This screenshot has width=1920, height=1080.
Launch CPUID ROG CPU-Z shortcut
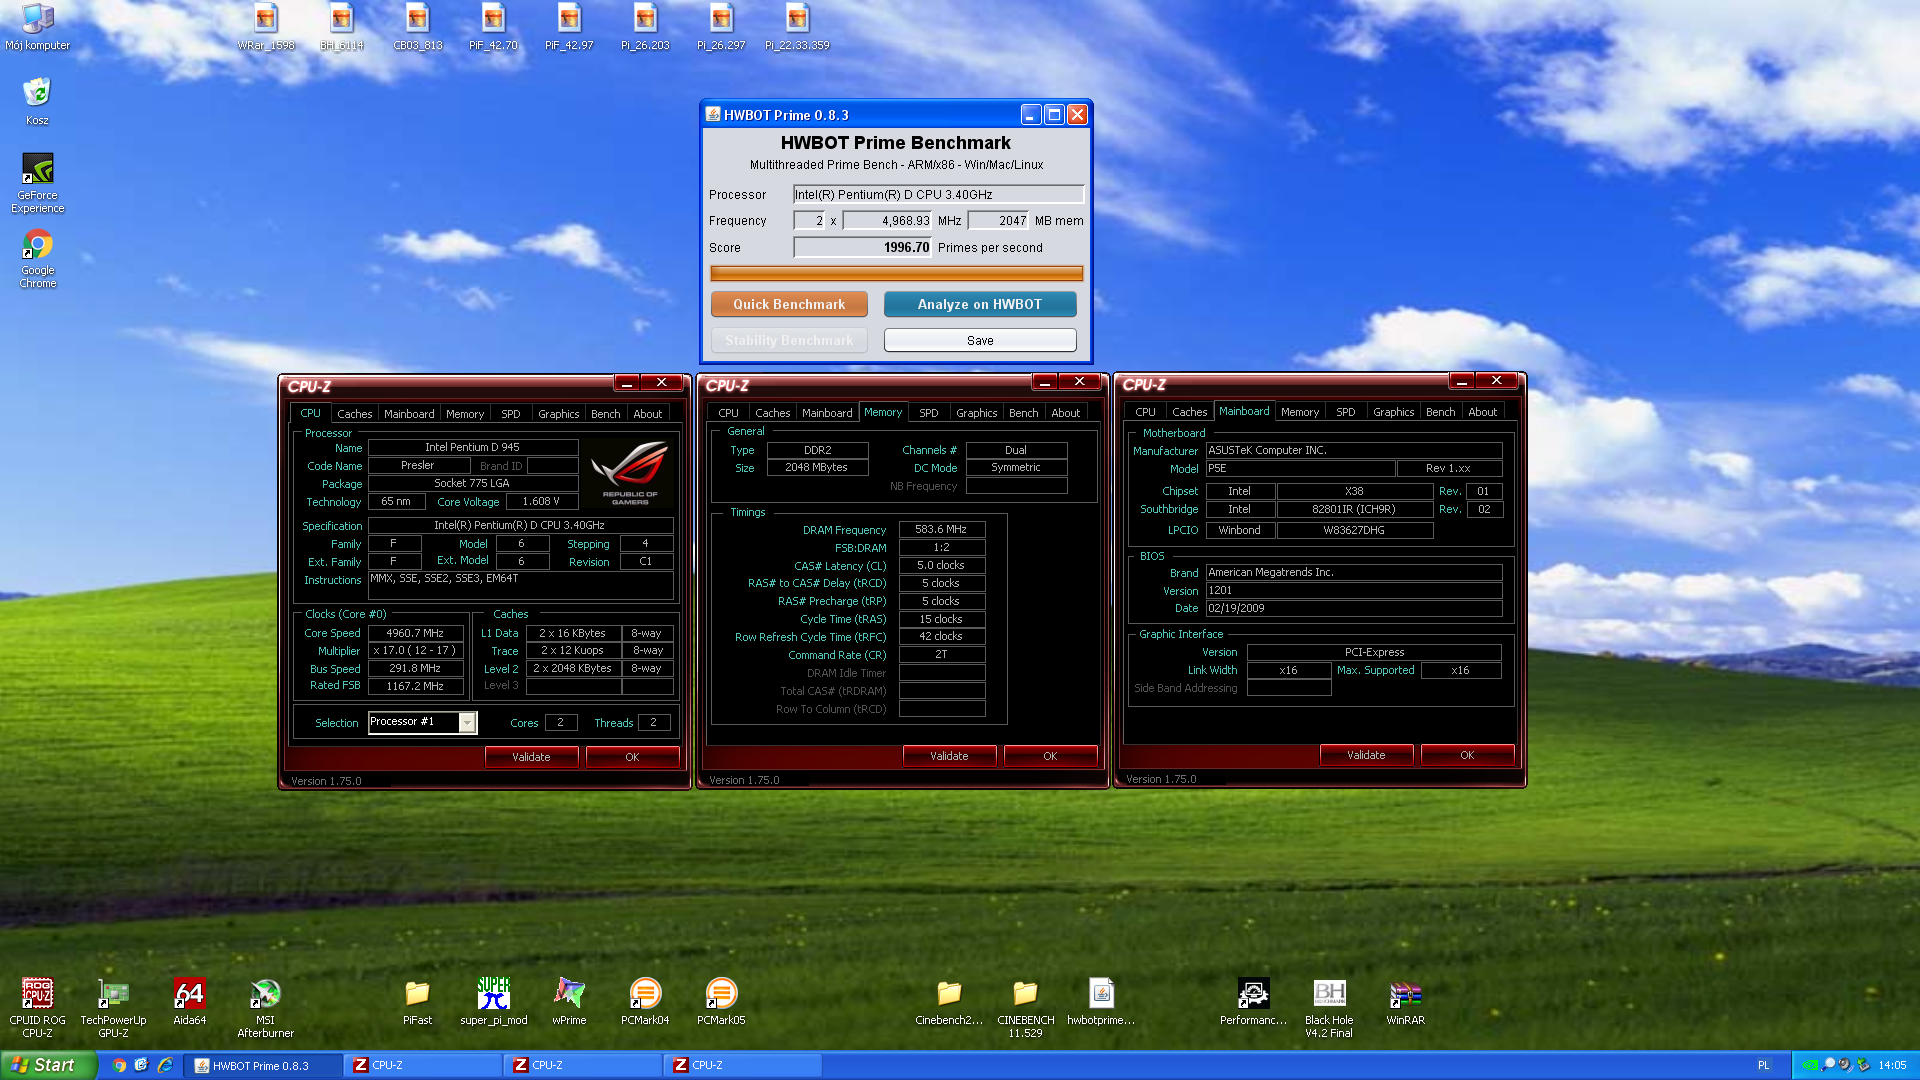(x=37, y=1008)
